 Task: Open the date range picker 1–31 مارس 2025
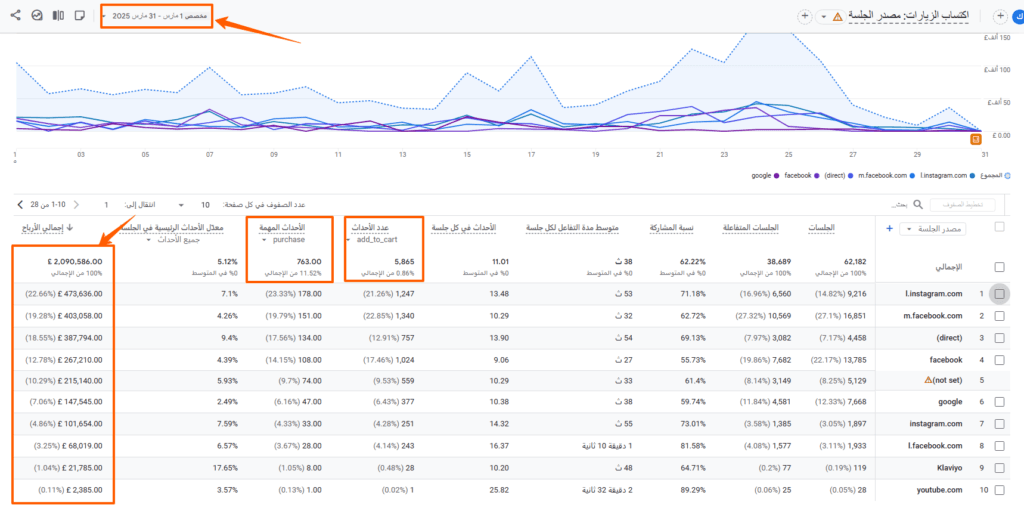pyautogui.click(x=156, y=15)
